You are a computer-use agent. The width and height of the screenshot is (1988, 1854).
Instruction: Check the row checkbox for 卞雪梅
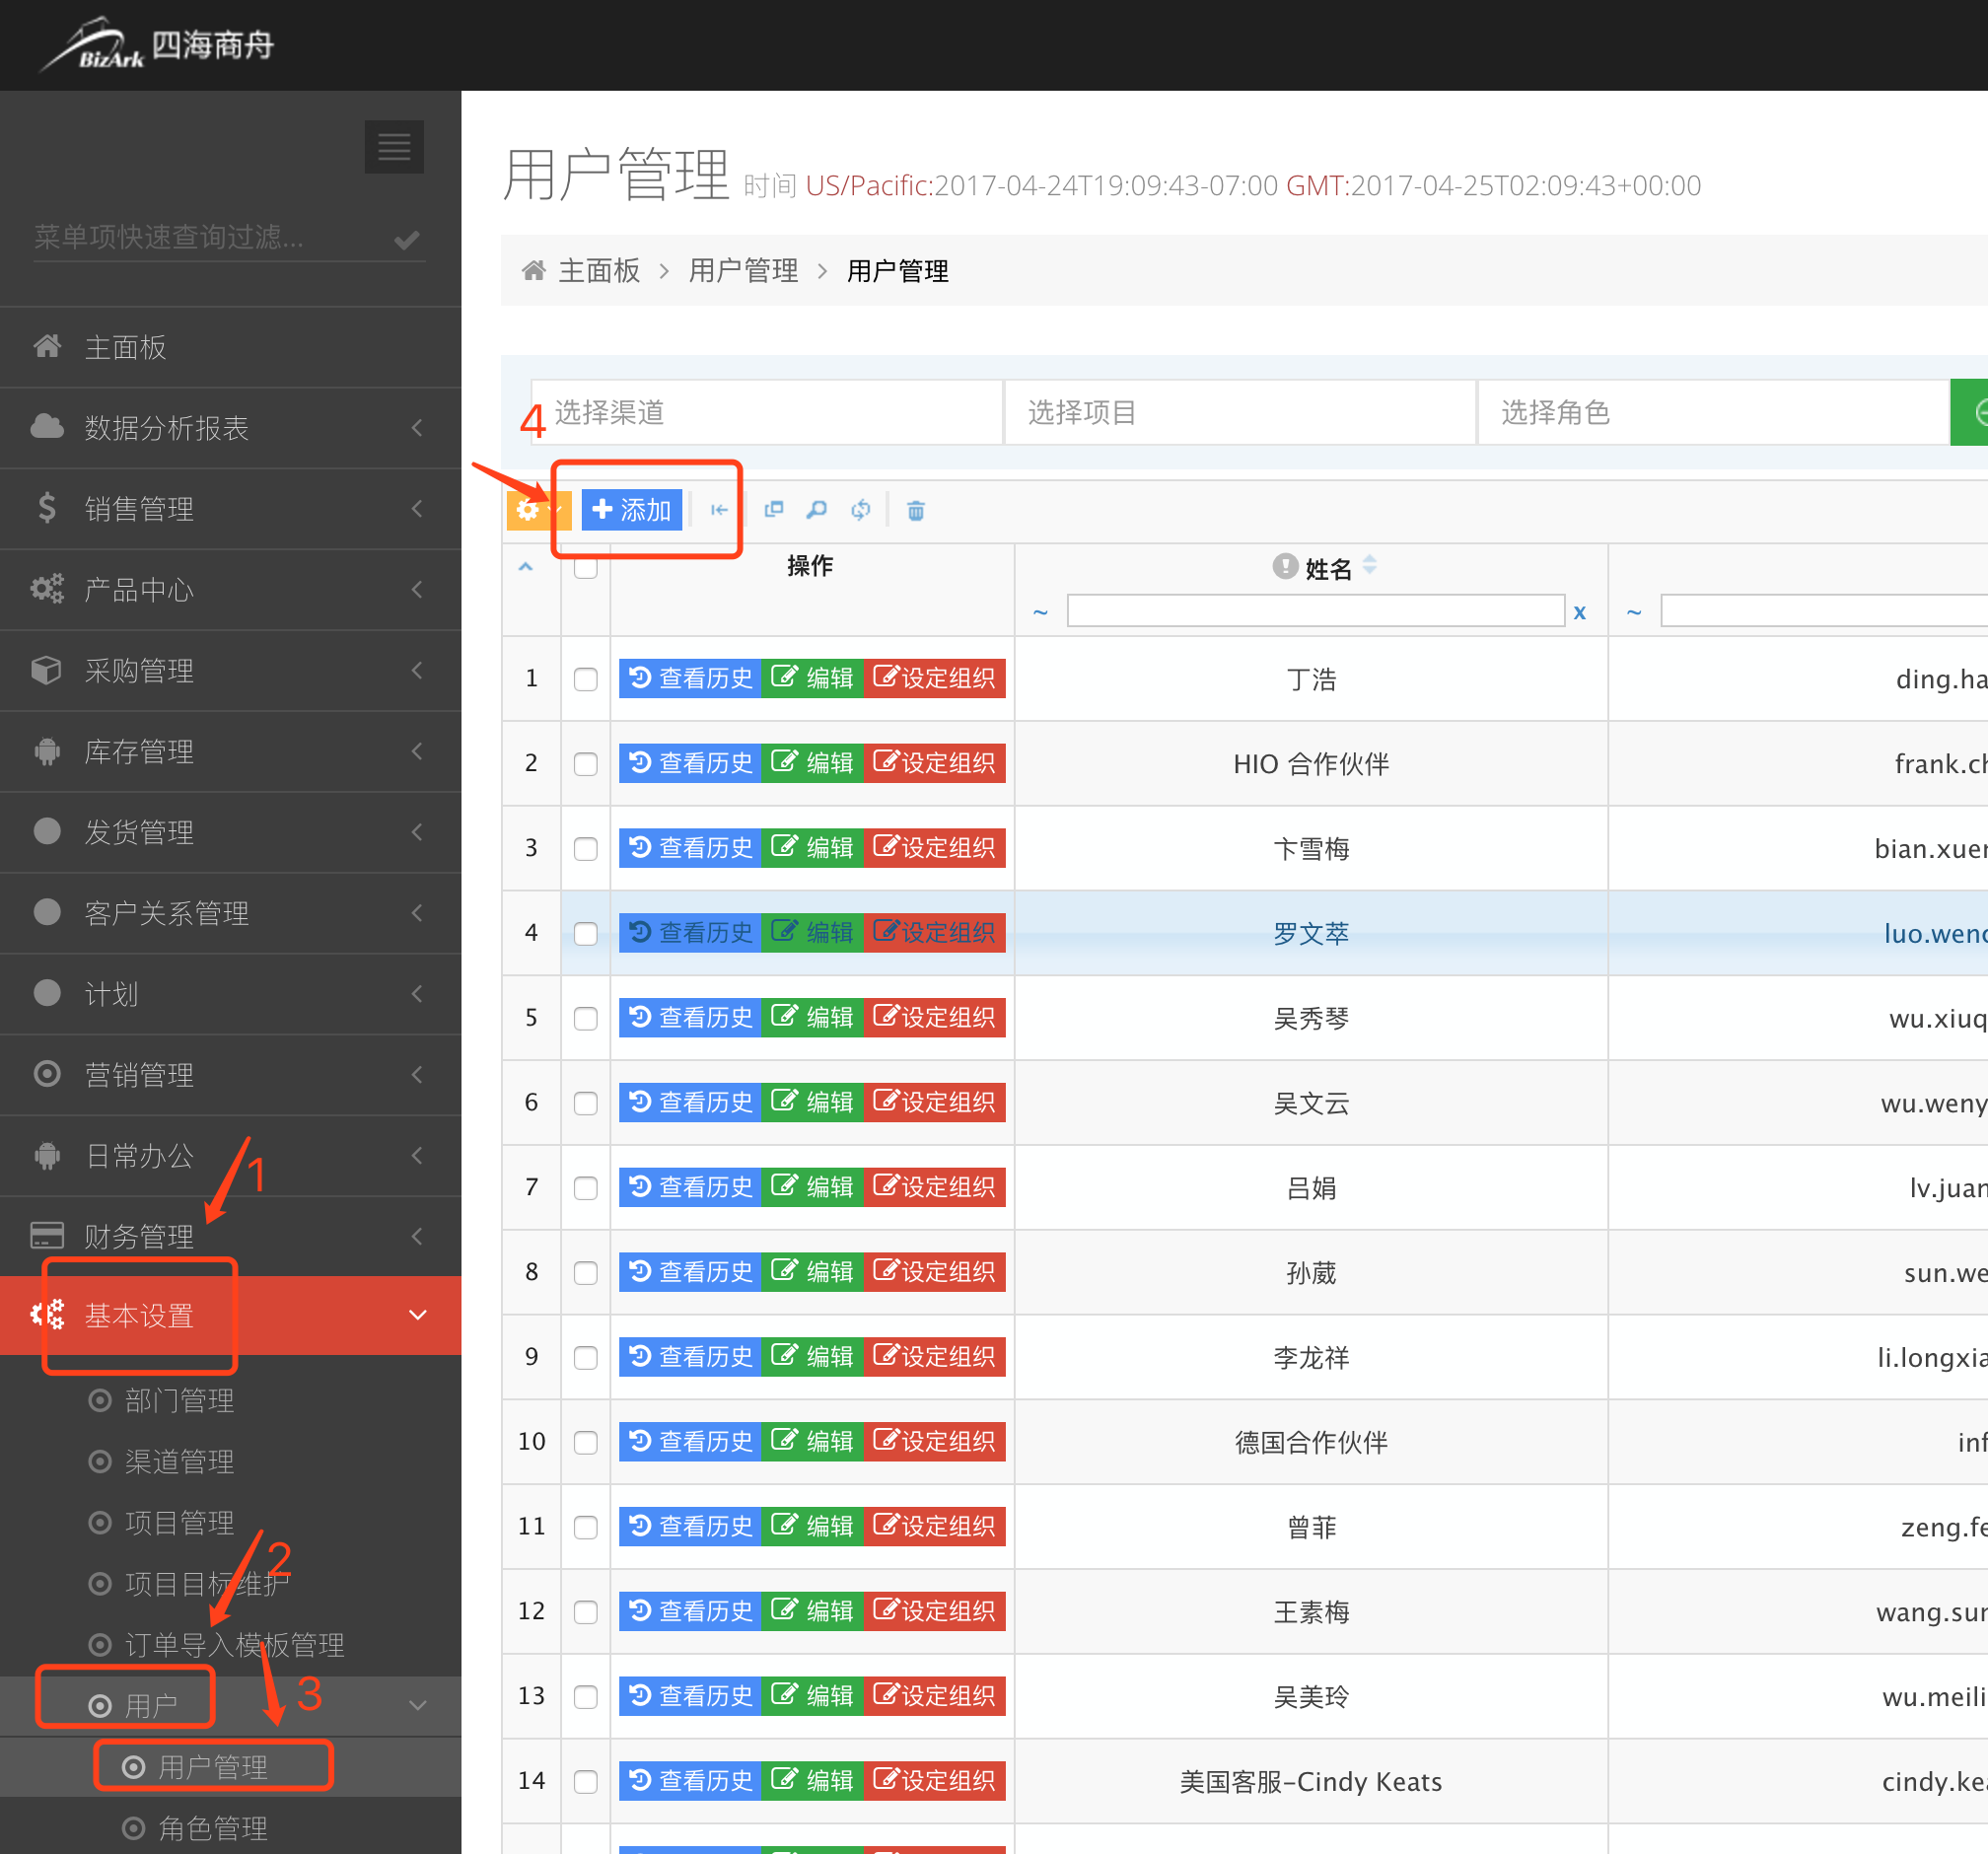pyautogui.click(x=586, y=849)
